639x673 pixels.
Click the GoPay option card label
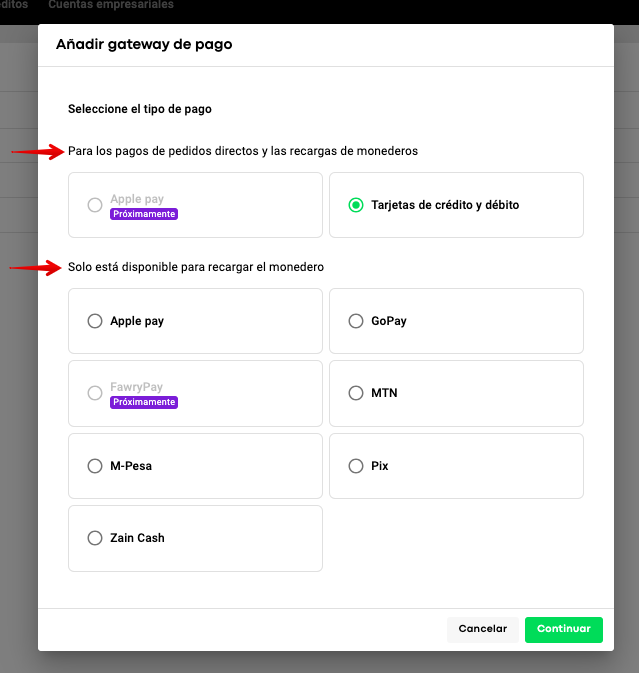click(388, 321)
